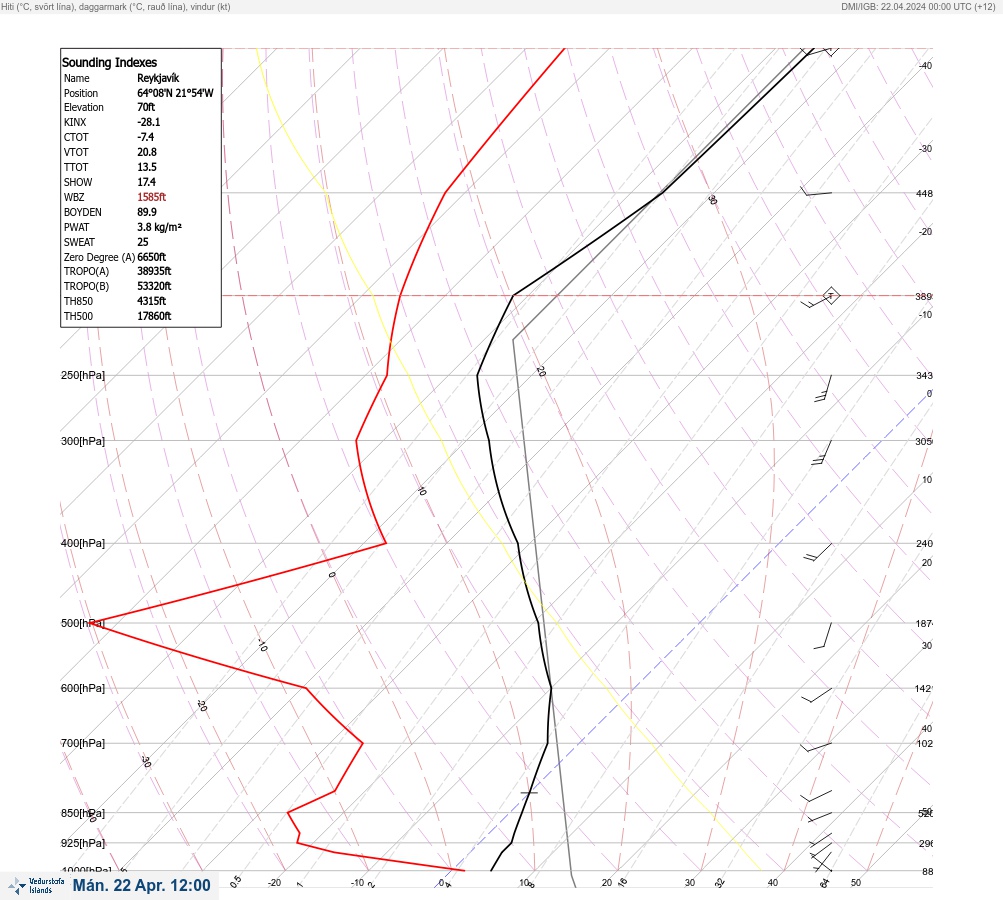
Task: Click the '600[hPa]' pressure label
Action: pos(83,688)
